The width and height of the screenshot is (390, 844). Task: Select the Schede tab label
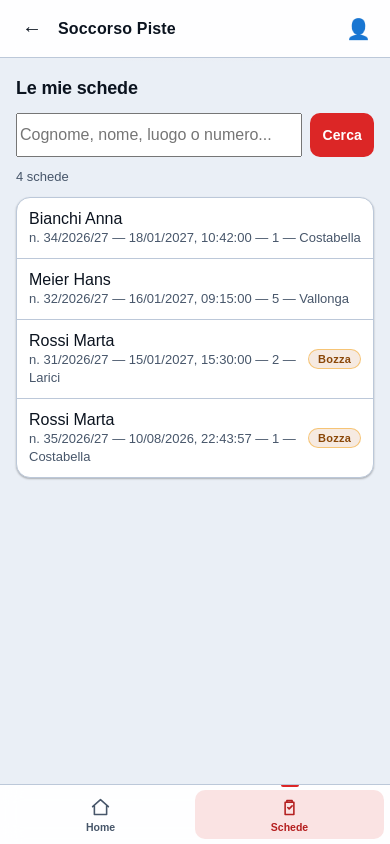pyautogui.click(x=289, y=827)
